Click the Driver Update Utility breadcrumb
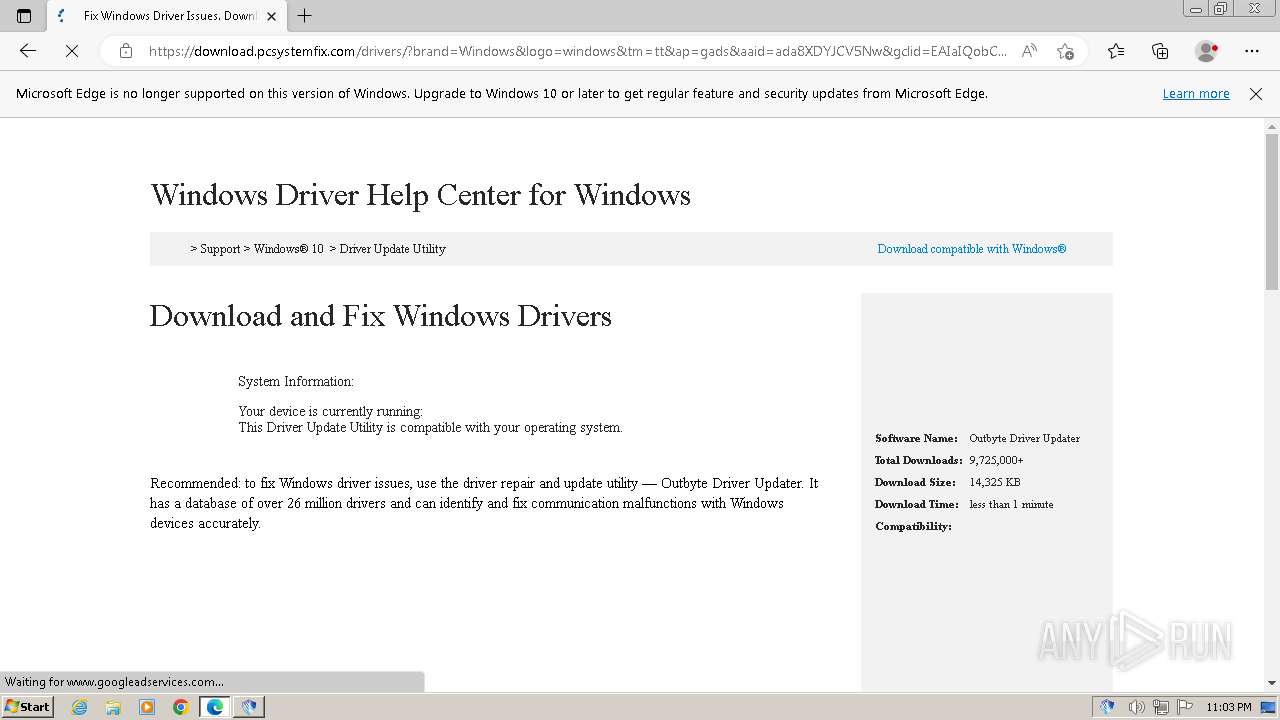1280x720 pixels. click(393, 249)
